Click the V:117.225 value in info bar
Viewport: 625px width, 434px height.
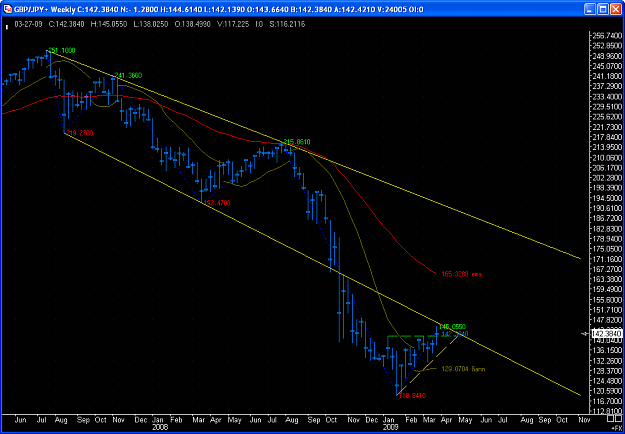coord(233,24)
